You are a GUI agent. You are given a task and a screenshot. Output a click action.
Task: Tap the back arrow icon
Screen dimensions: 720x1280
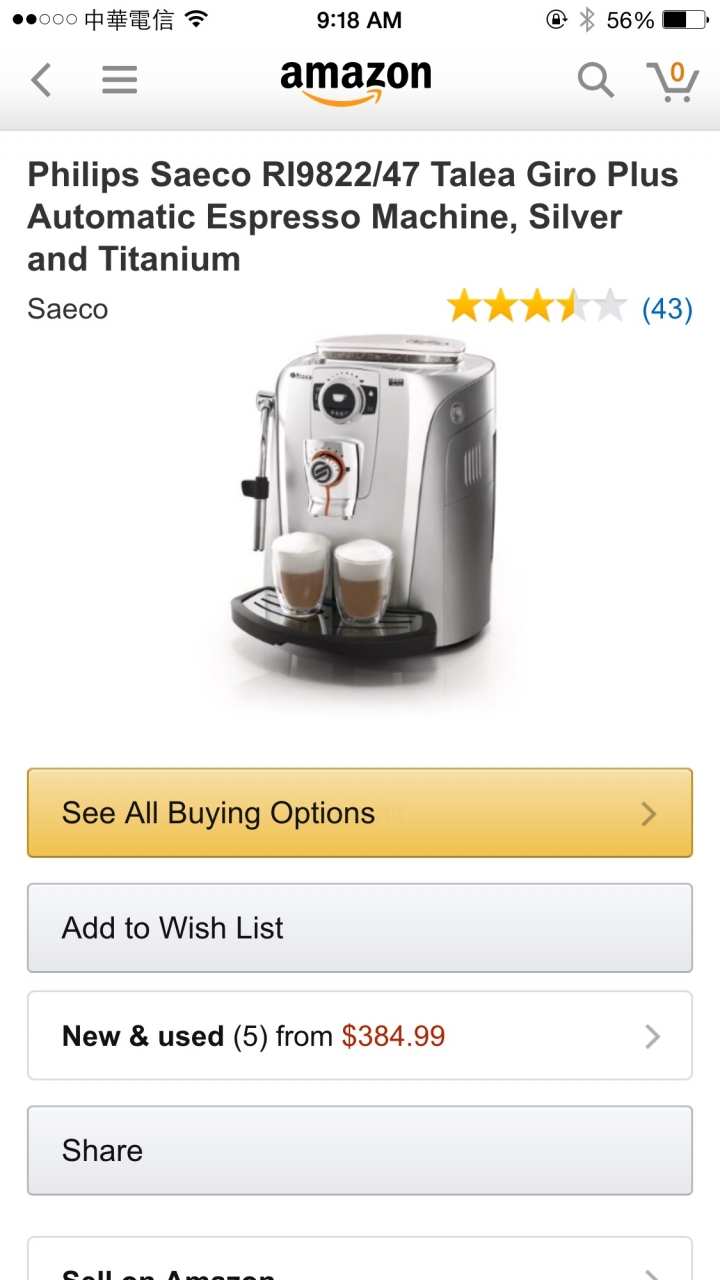click(41, 80)
